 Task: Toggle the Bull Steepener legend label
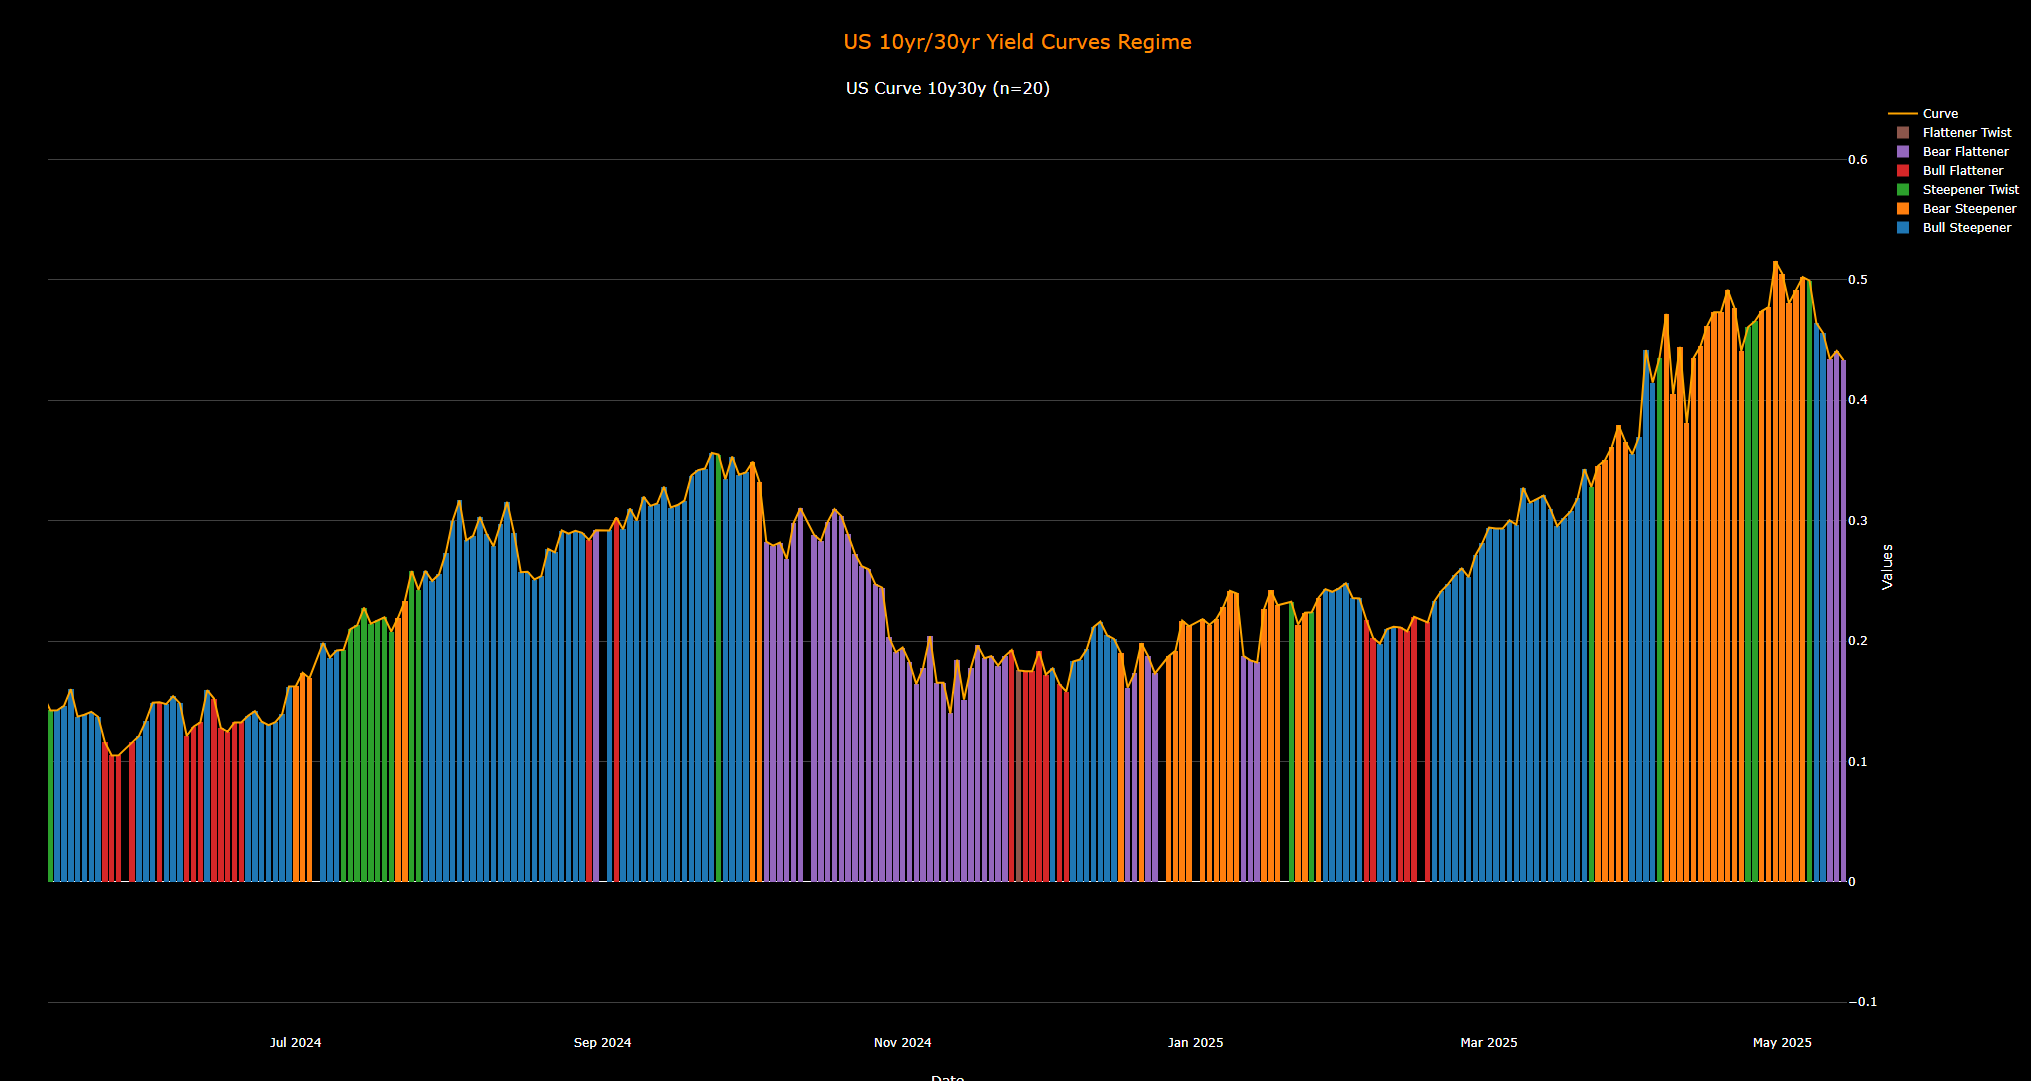pos(1966,228)
